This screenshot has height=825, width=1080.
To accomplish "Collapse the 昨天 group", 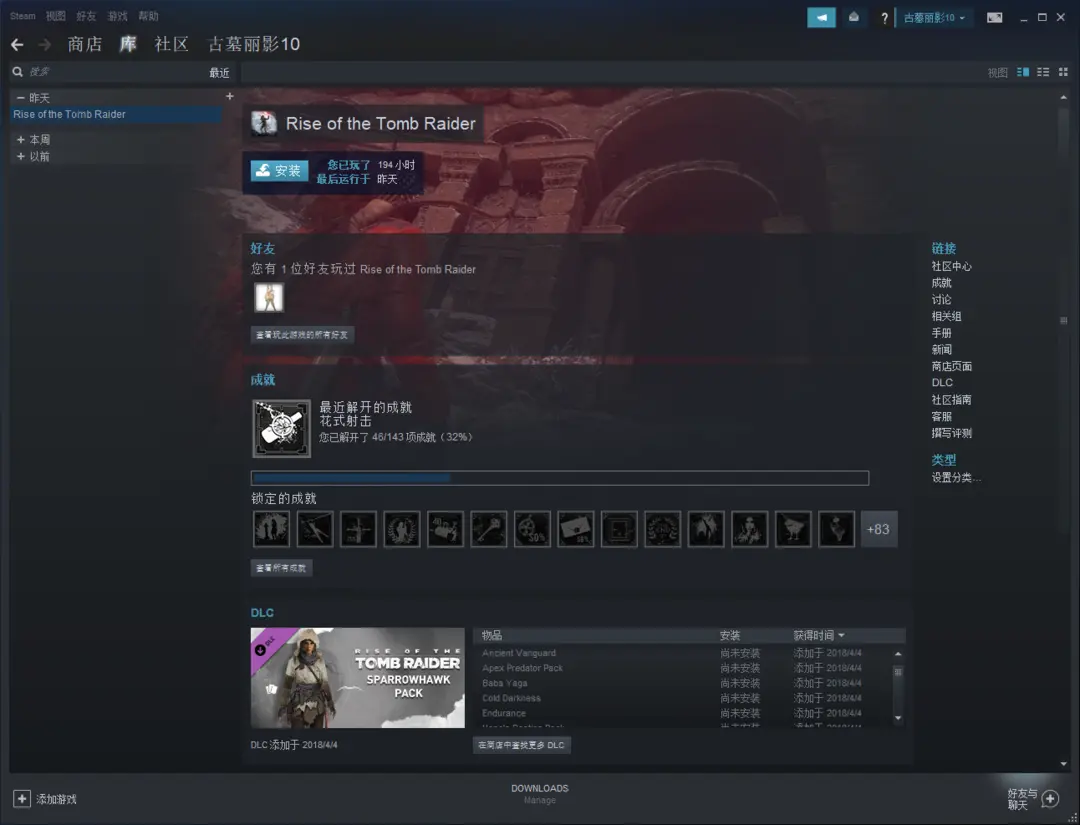I will [x=21, y=98].
